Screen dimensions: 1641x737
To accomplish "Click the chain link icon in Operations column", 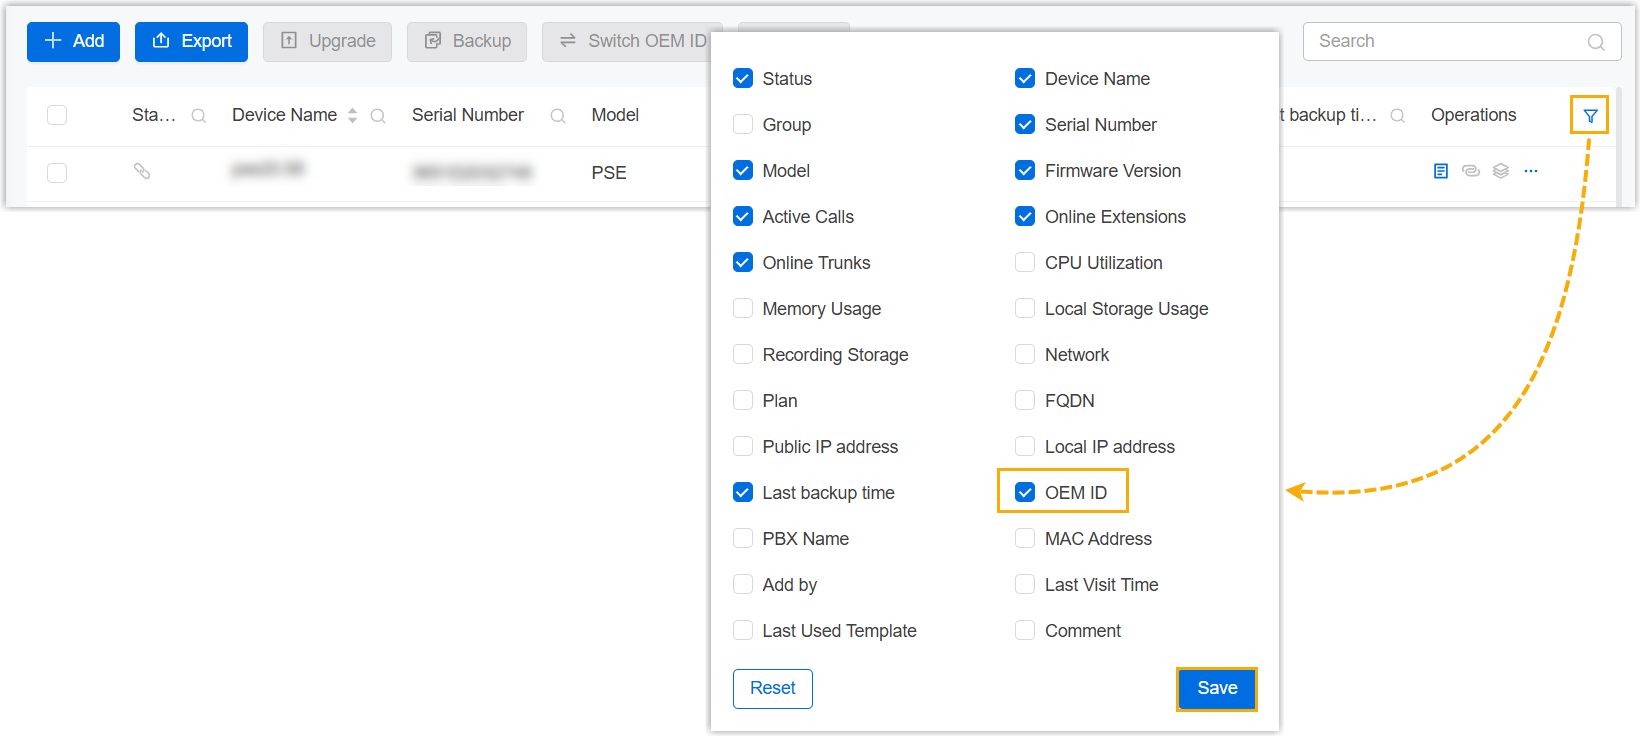I will (x=1470, y=171).
